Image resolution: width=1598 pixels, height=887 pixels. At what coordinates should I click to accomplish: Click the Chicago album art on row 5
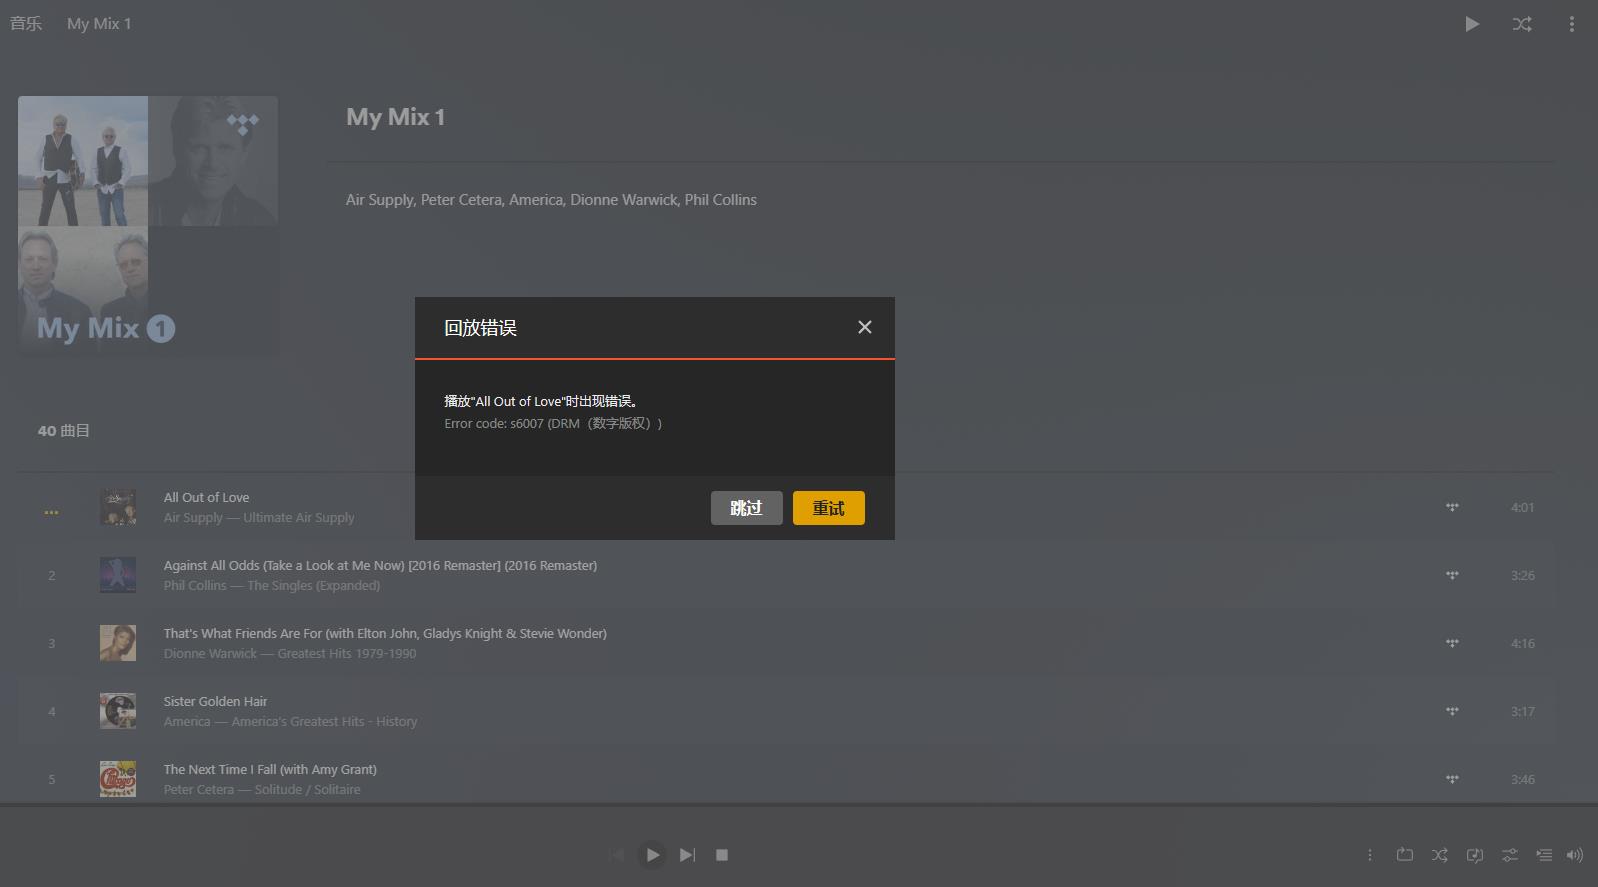click(118, 779)
